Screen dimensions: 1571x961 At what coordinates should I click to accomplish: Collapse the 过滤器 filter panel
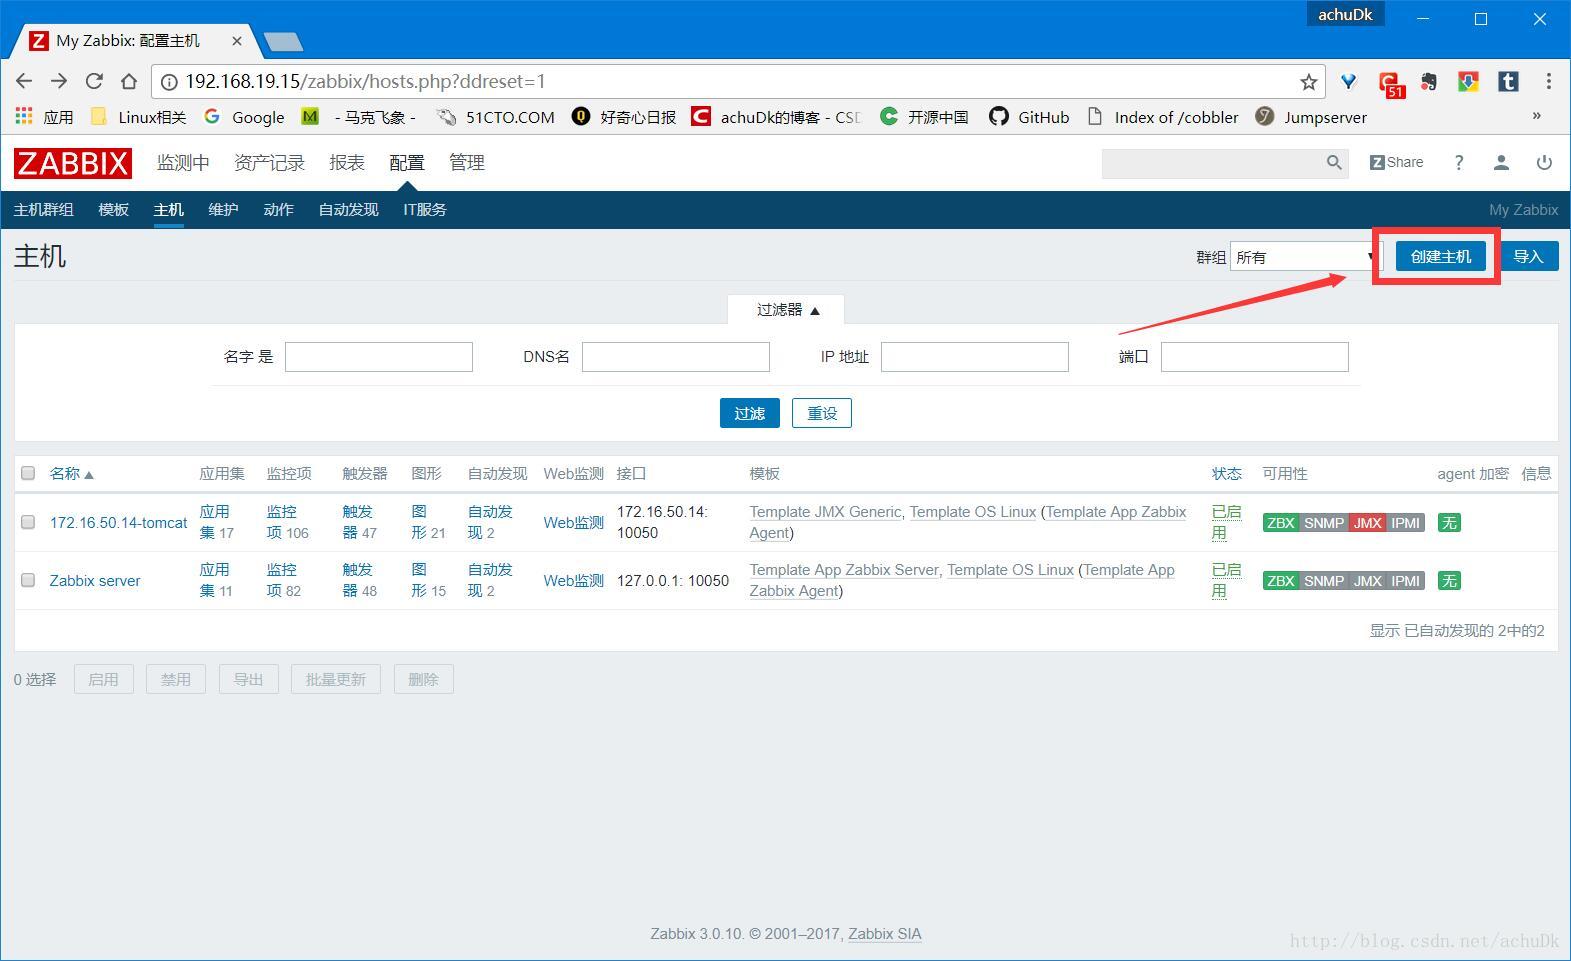click(x=787, y=310)
